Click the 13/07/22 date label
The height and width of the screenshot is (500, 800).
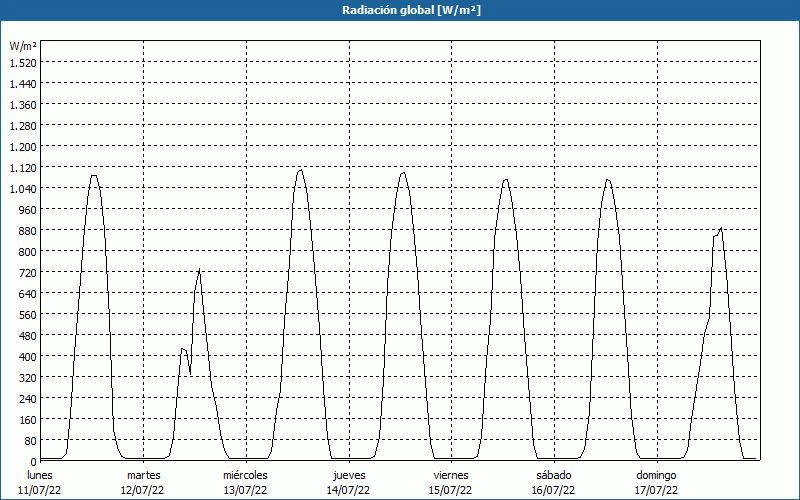(x=245, y=490)
